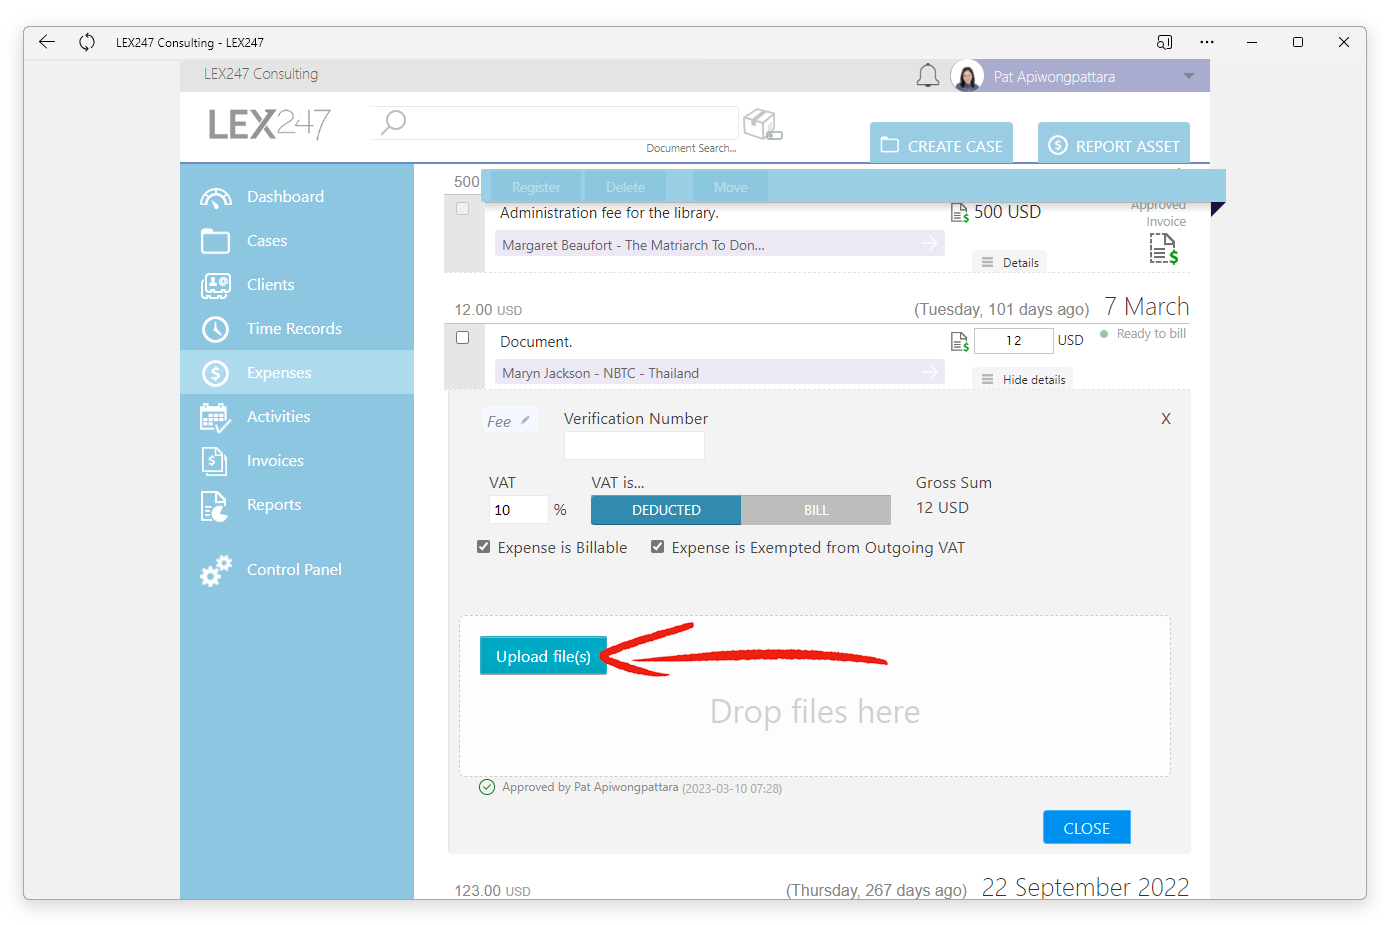Refresh the page with reload icon
The image size is (1390, 925).
(x=87, y=42)
